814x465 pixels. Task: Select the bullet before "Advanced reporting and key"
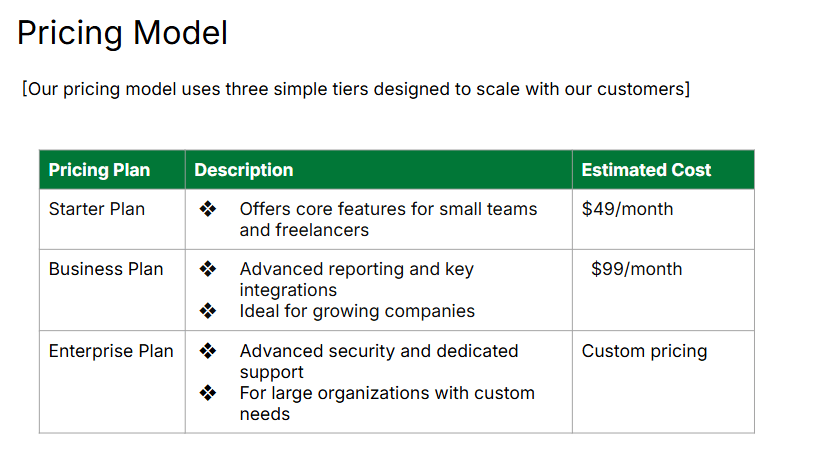(208, 269)
